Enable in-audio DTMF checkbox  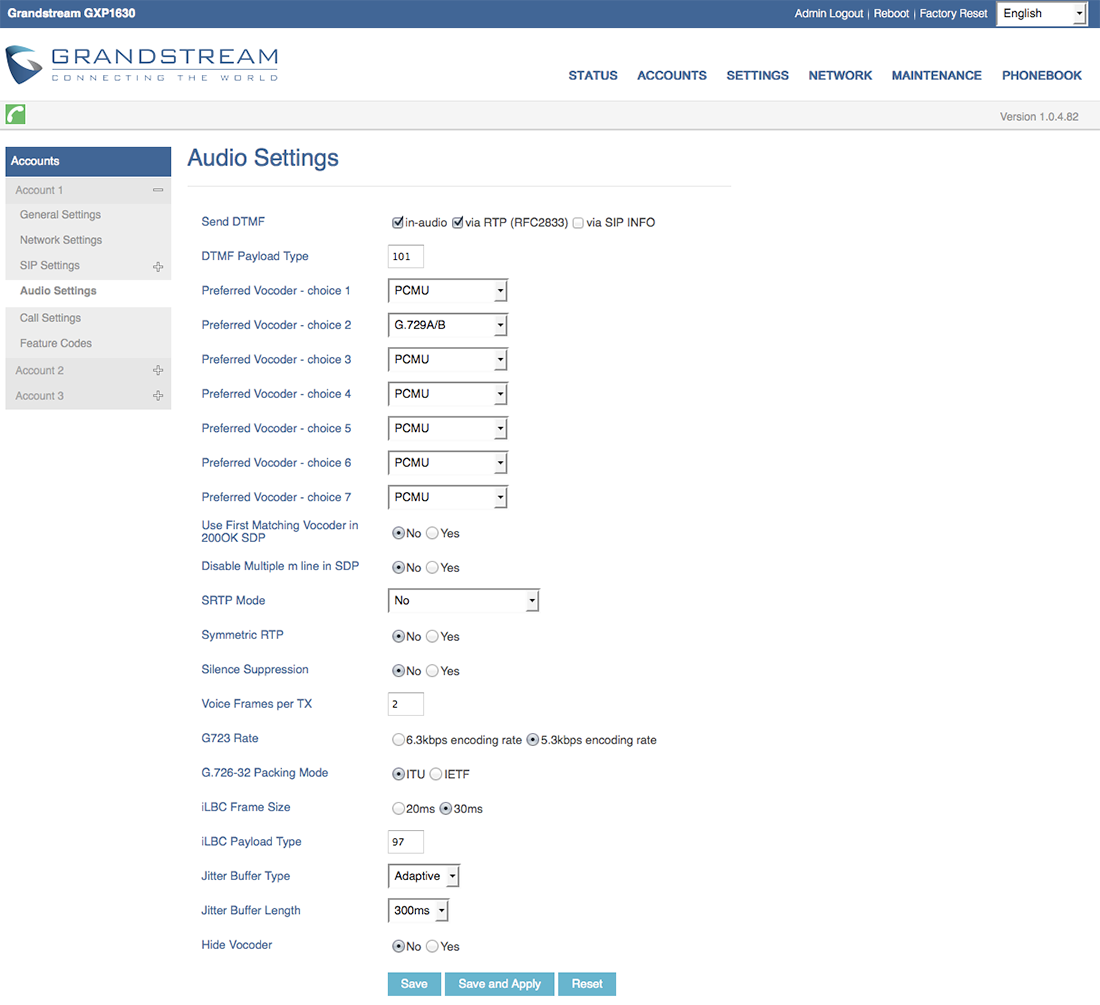[398, 222]
